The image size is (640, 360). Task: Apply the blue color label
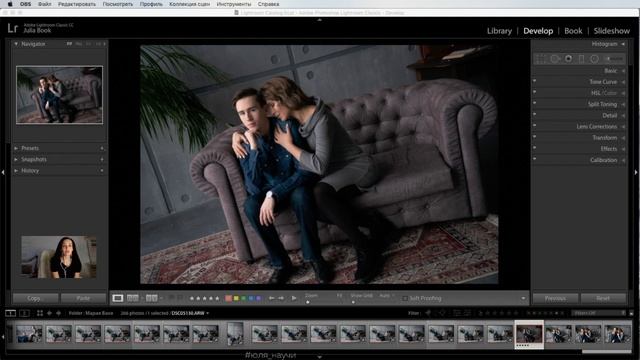(251, 298)
